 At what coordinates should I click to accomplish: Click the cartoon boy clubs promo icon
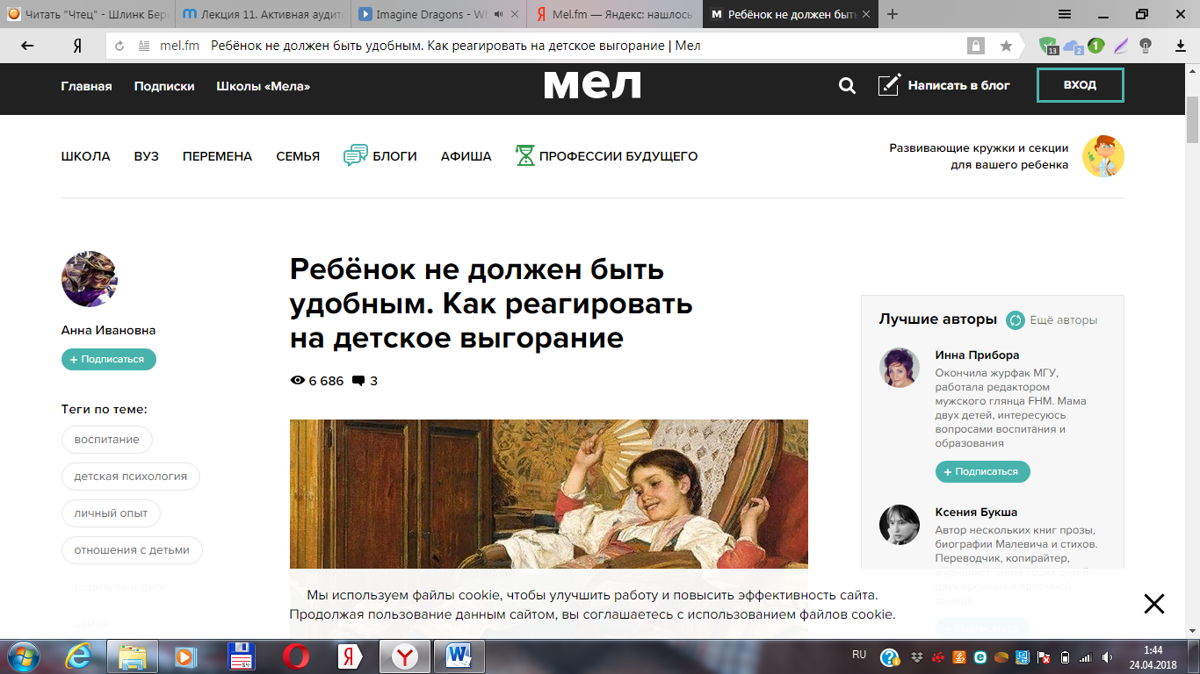(1103, 156)
